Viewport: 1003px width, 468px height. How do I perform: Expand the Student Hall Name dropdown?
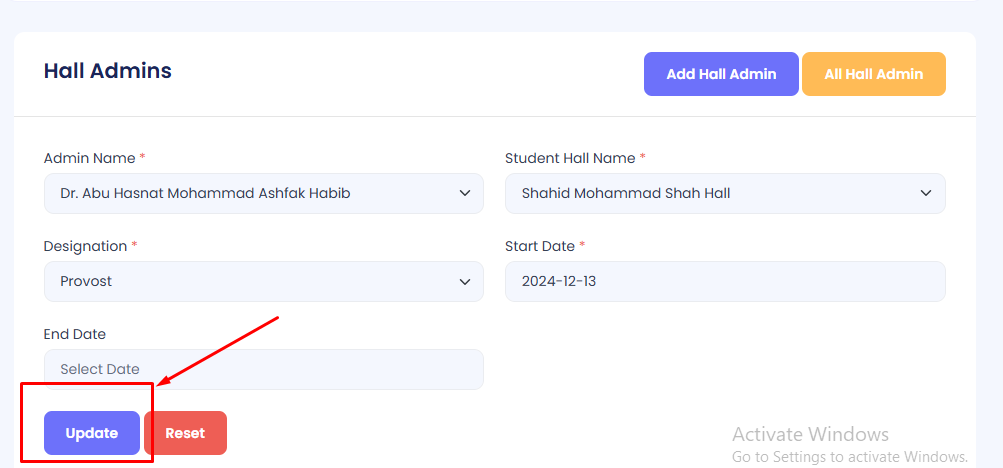[x=711, y=193]
